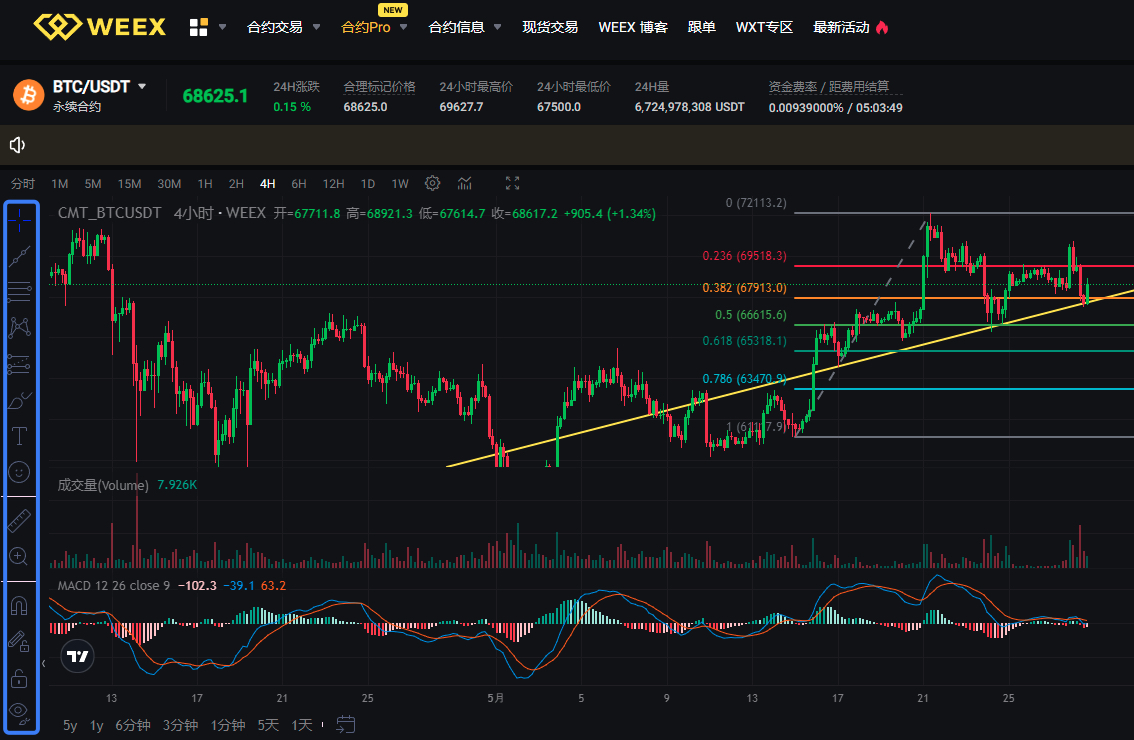Set date range to 1天
The height and width of the screenshot is (740, 1134).
[x=302, y=725]
